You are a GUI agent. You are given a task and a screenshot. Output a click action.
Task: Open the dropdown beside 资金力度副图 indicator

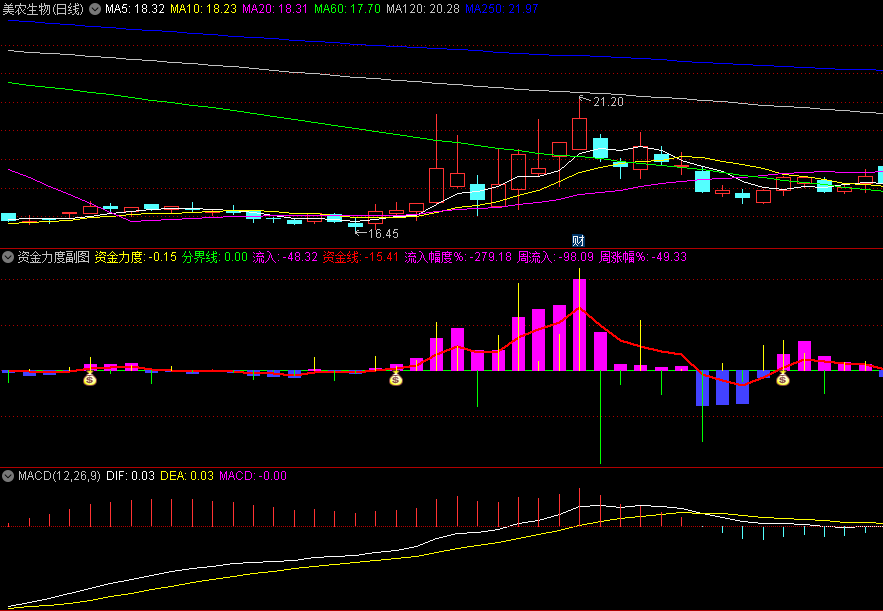coord(8,258)
